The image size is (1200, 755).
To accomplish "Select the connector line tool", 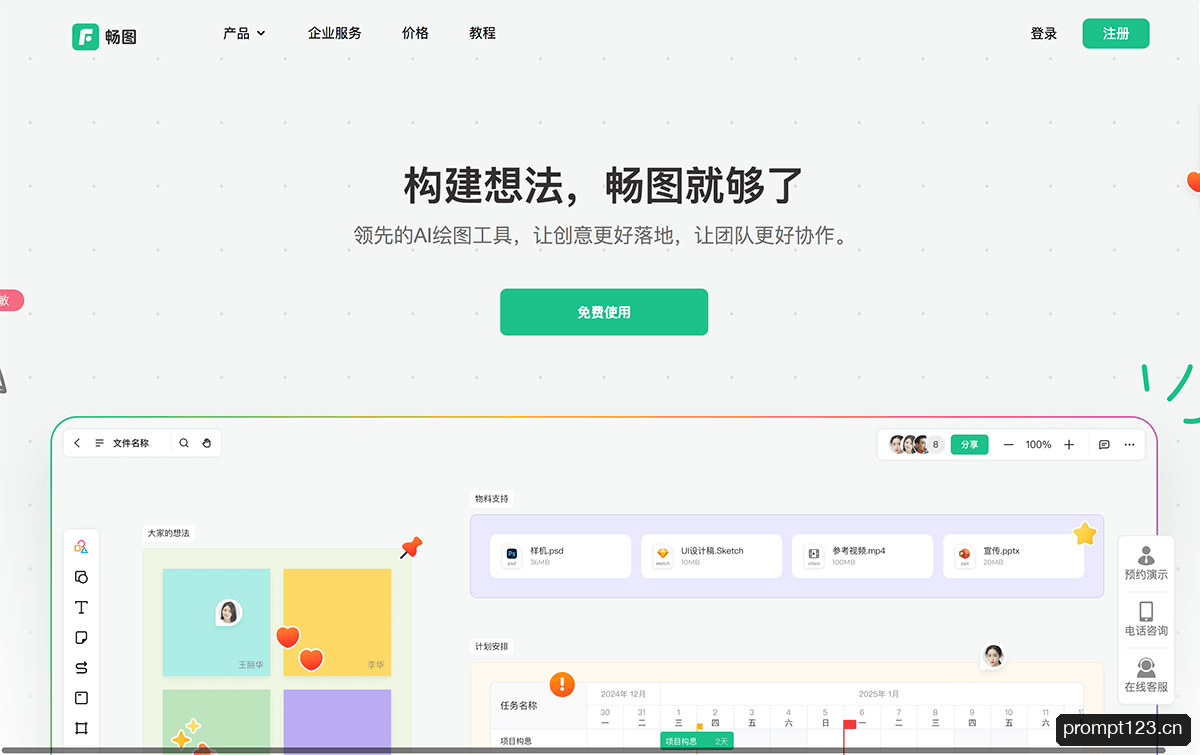I will coord(81,667).
